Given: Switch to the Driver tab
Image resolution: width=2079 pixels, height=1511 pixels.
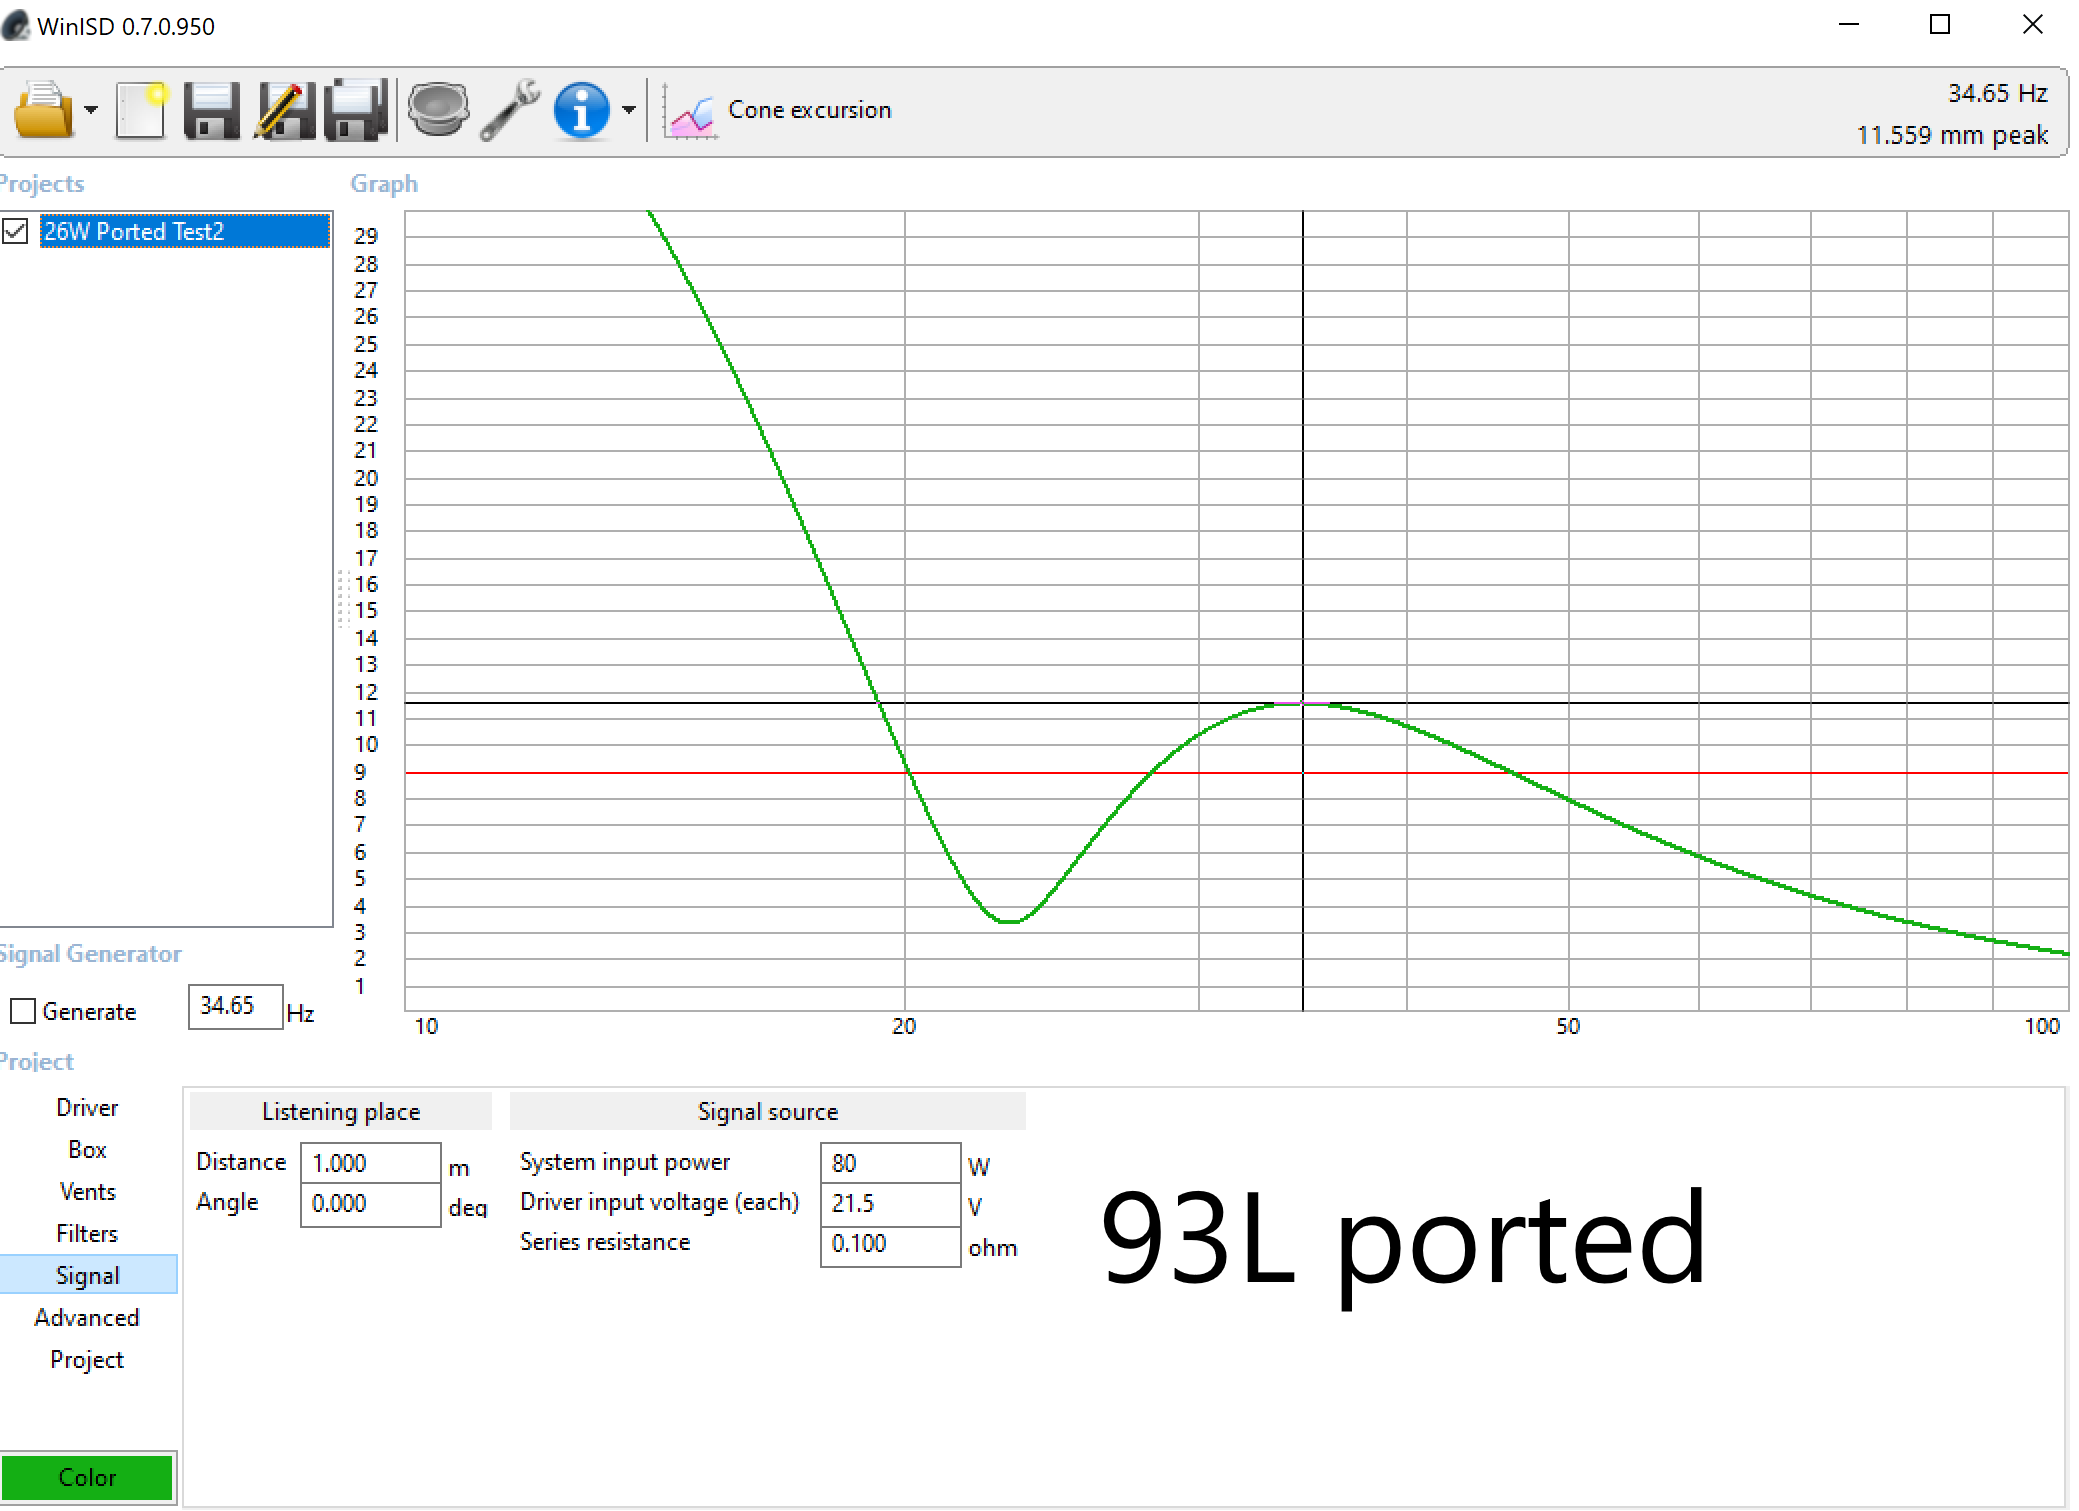Looking at the screenshot, I should (87, 1108).
